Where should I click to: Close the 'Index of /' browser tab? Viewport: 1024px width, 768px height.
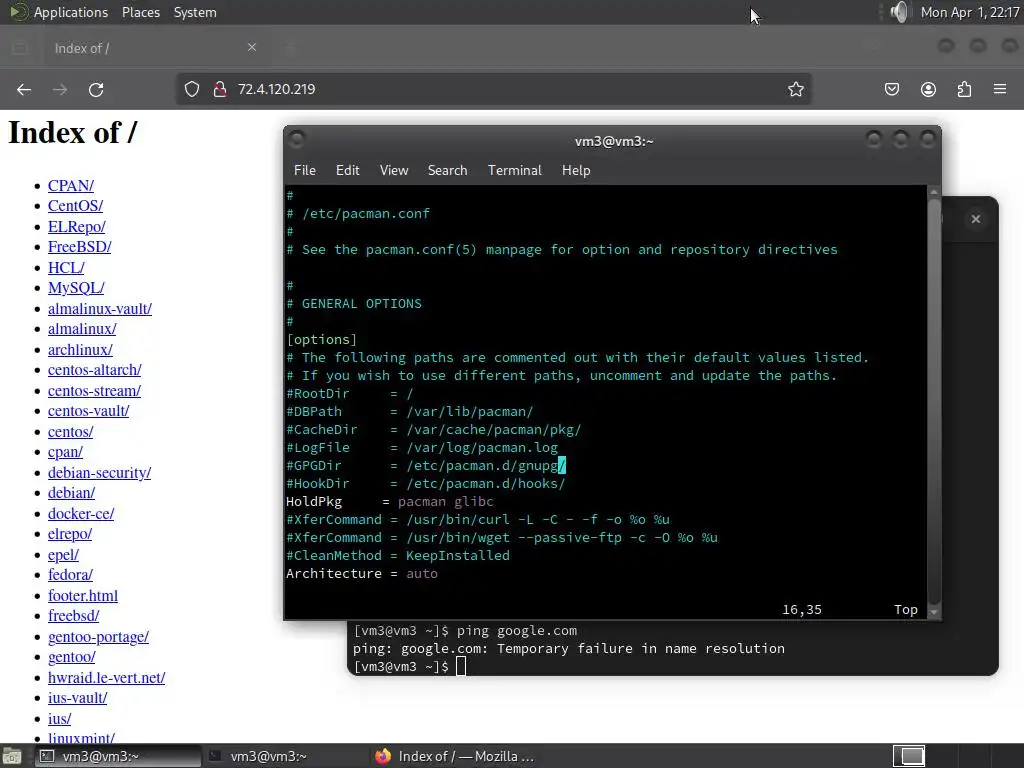(252, 47)
